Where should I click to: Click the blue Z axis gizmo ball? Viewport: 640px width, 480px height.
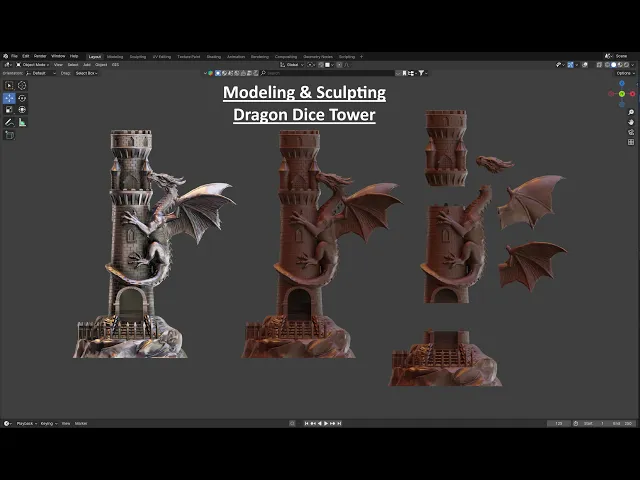(622, 83)
